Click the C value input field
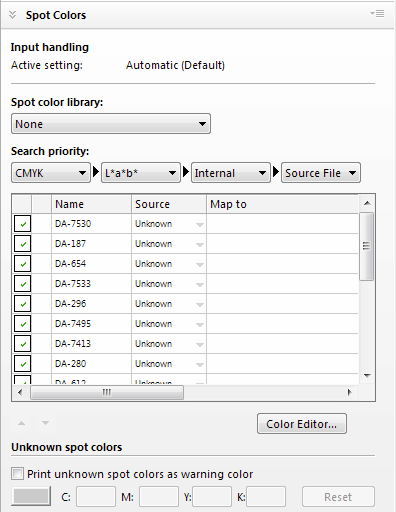Screen dimensions: 396x512 [96, 496]
